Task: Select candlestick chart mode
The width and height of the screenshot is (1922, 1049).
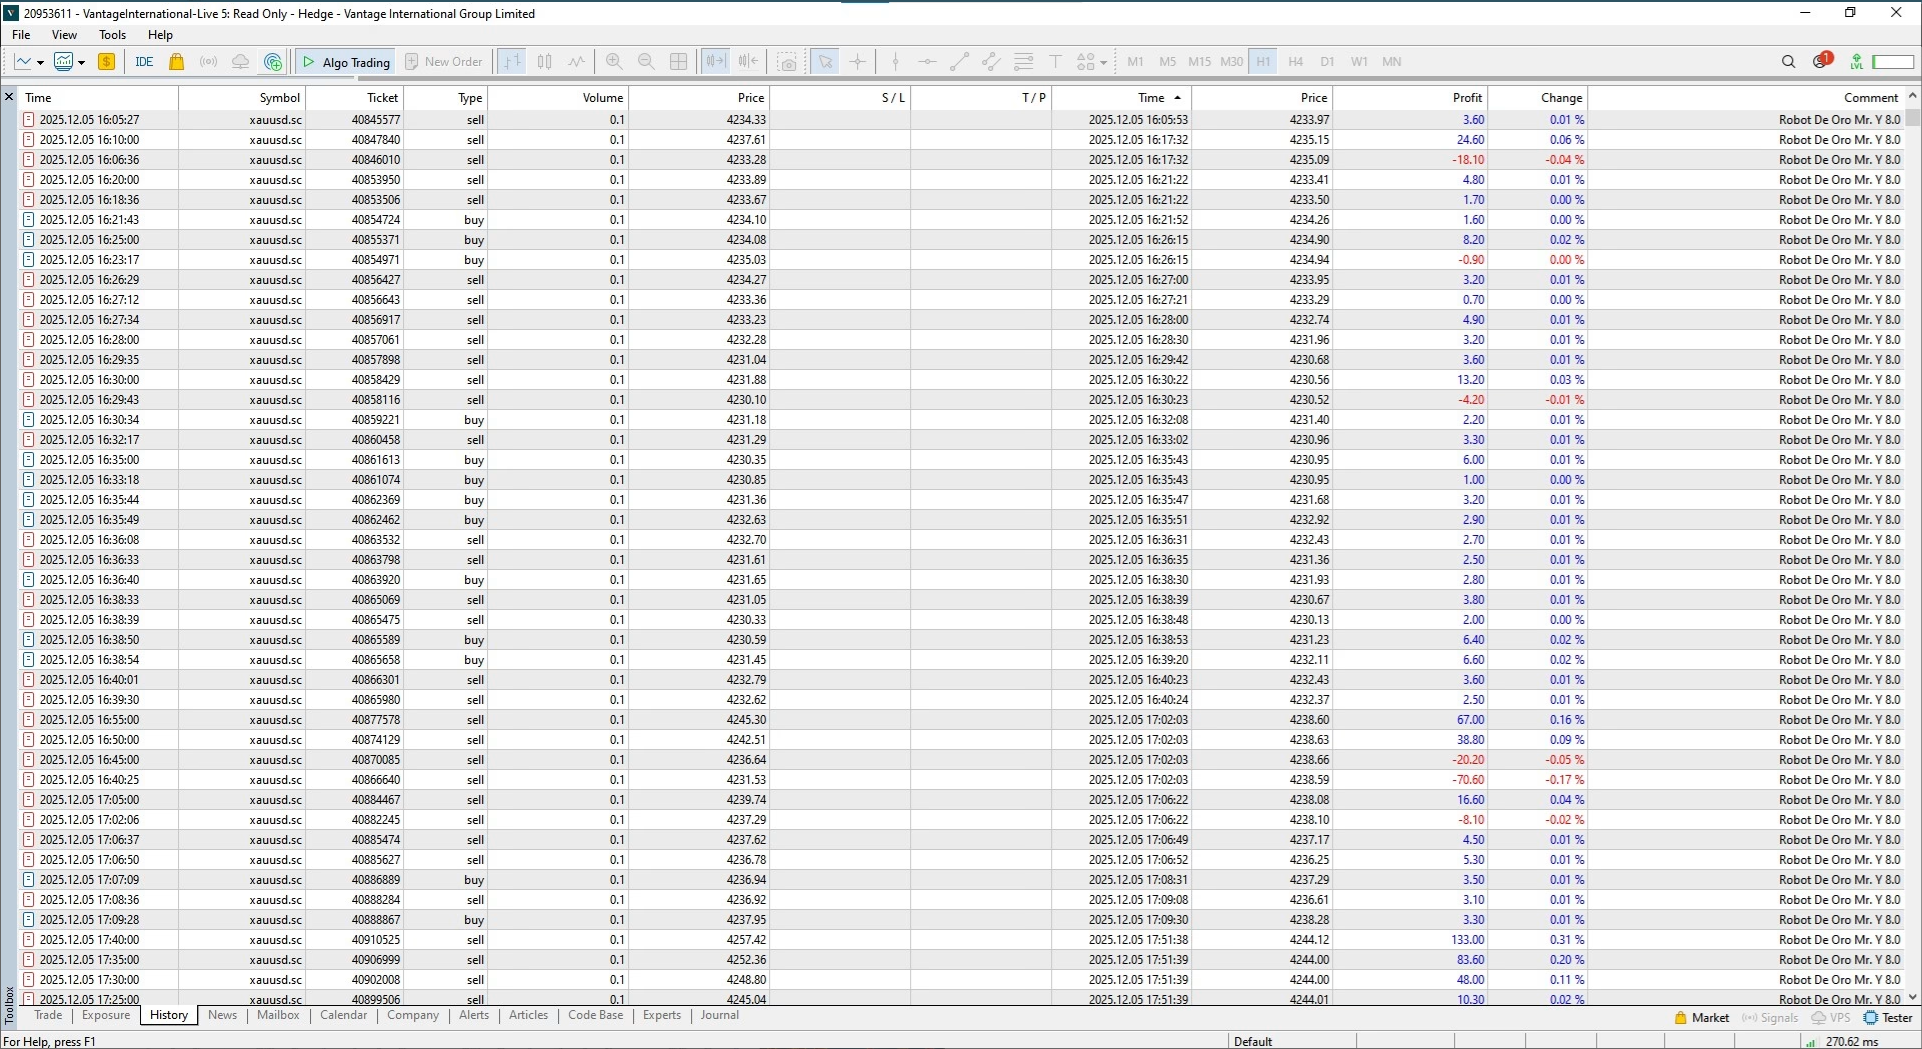Action: [x=544, y=62]
